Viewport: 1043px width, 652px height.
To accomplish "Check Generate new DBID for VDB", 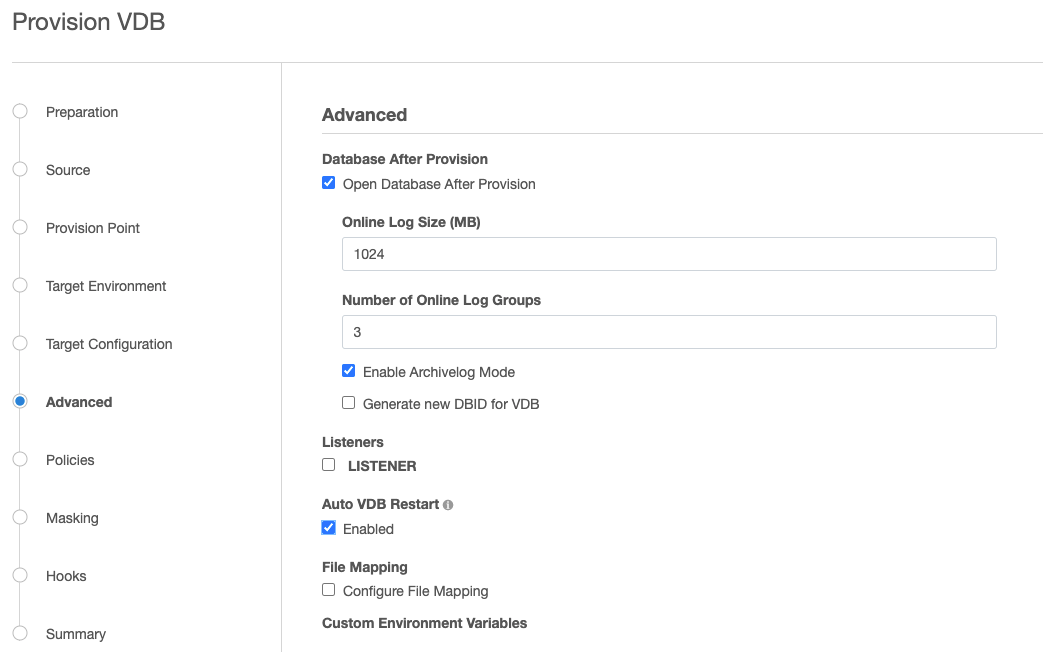I will (x=349, y=403).
